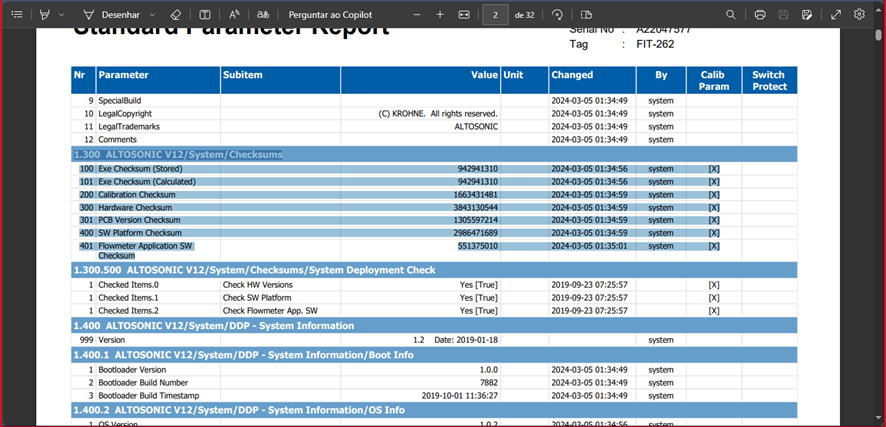886x427 pixels.
Task: Open the find in document search
Action: [x=731, y=15]
